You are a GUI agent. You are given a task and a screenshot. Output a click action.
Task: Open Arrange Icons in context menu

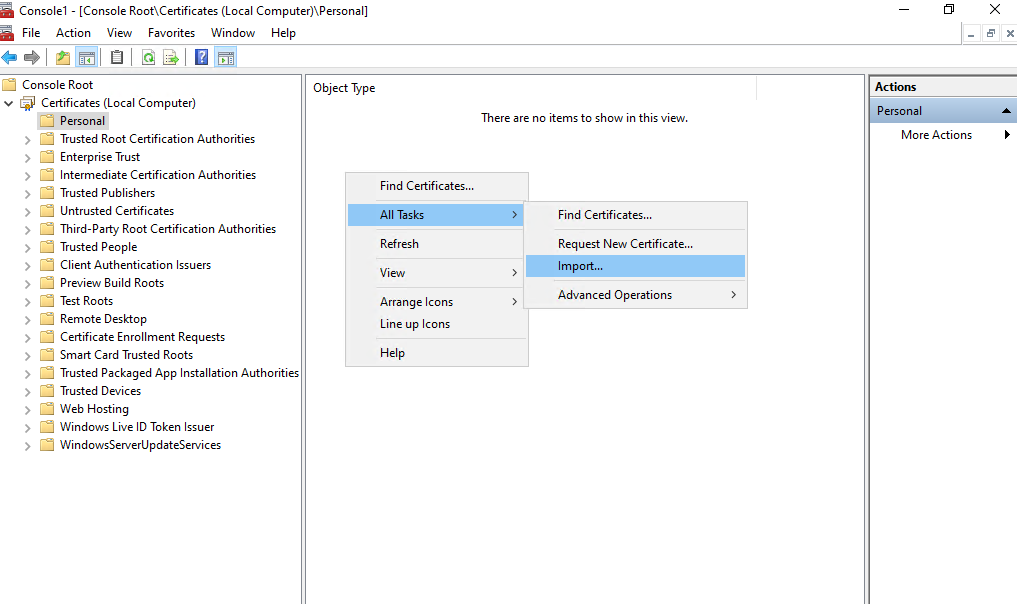[437, 302]
